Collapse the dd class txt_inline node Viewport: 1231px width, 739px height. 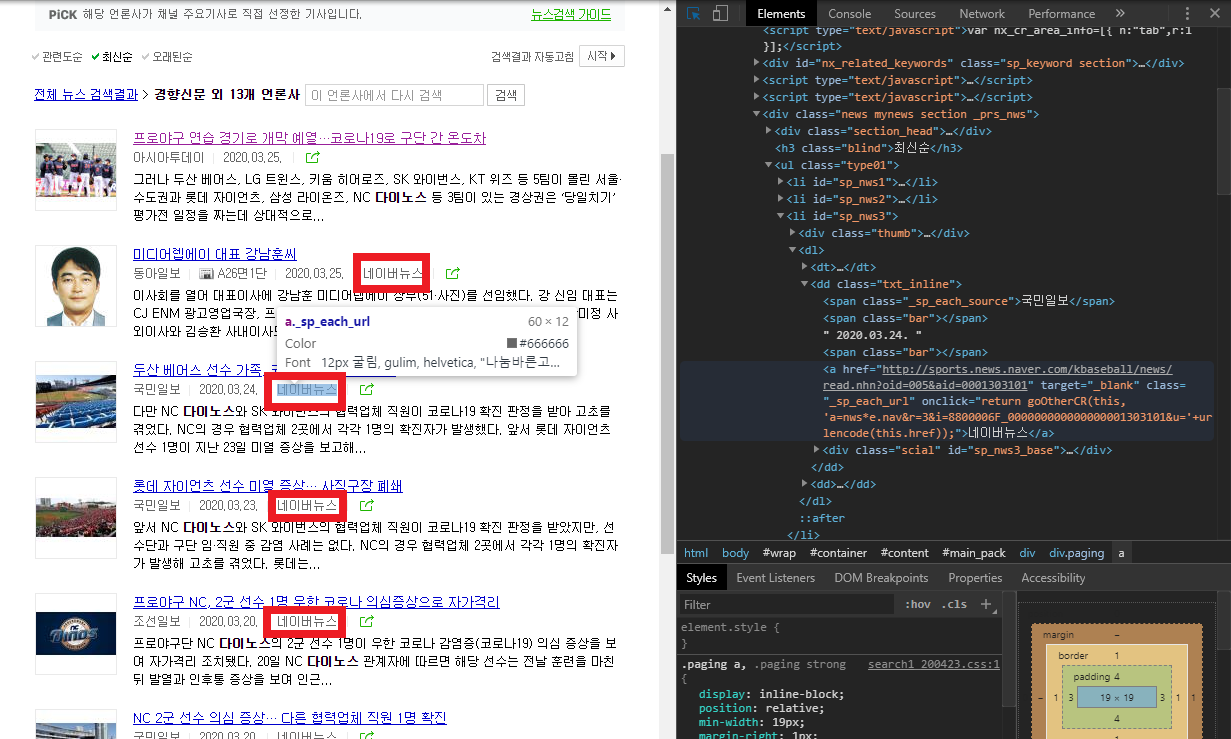click(x=806, y=284)
